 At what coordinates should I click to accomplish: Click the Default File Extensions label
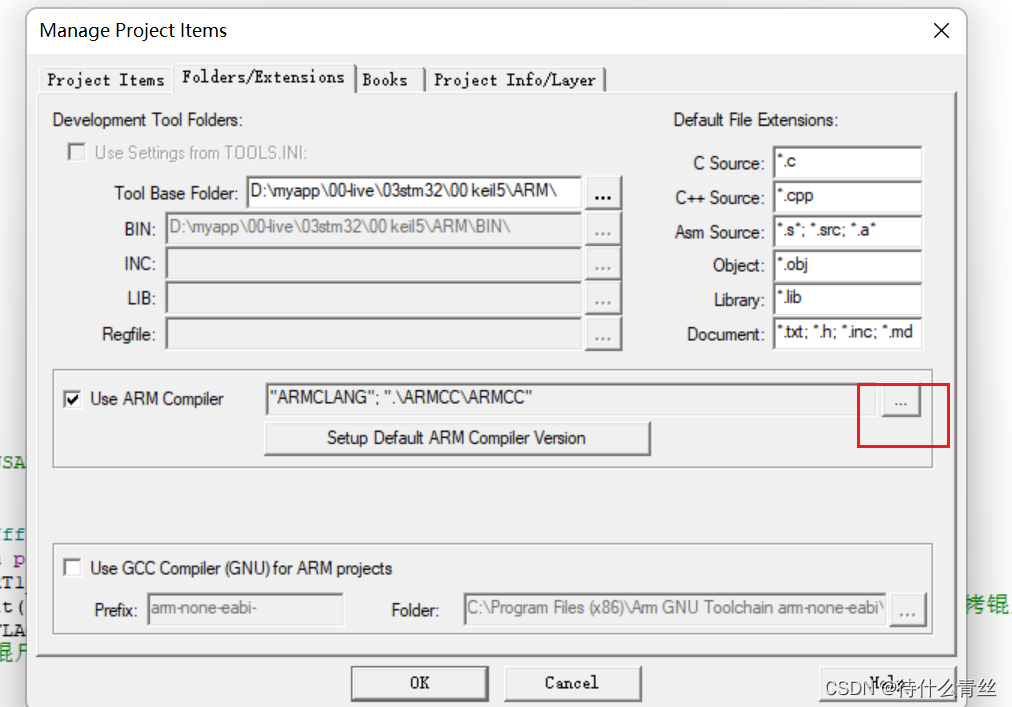pyautogui.click(x=756, y=120)
